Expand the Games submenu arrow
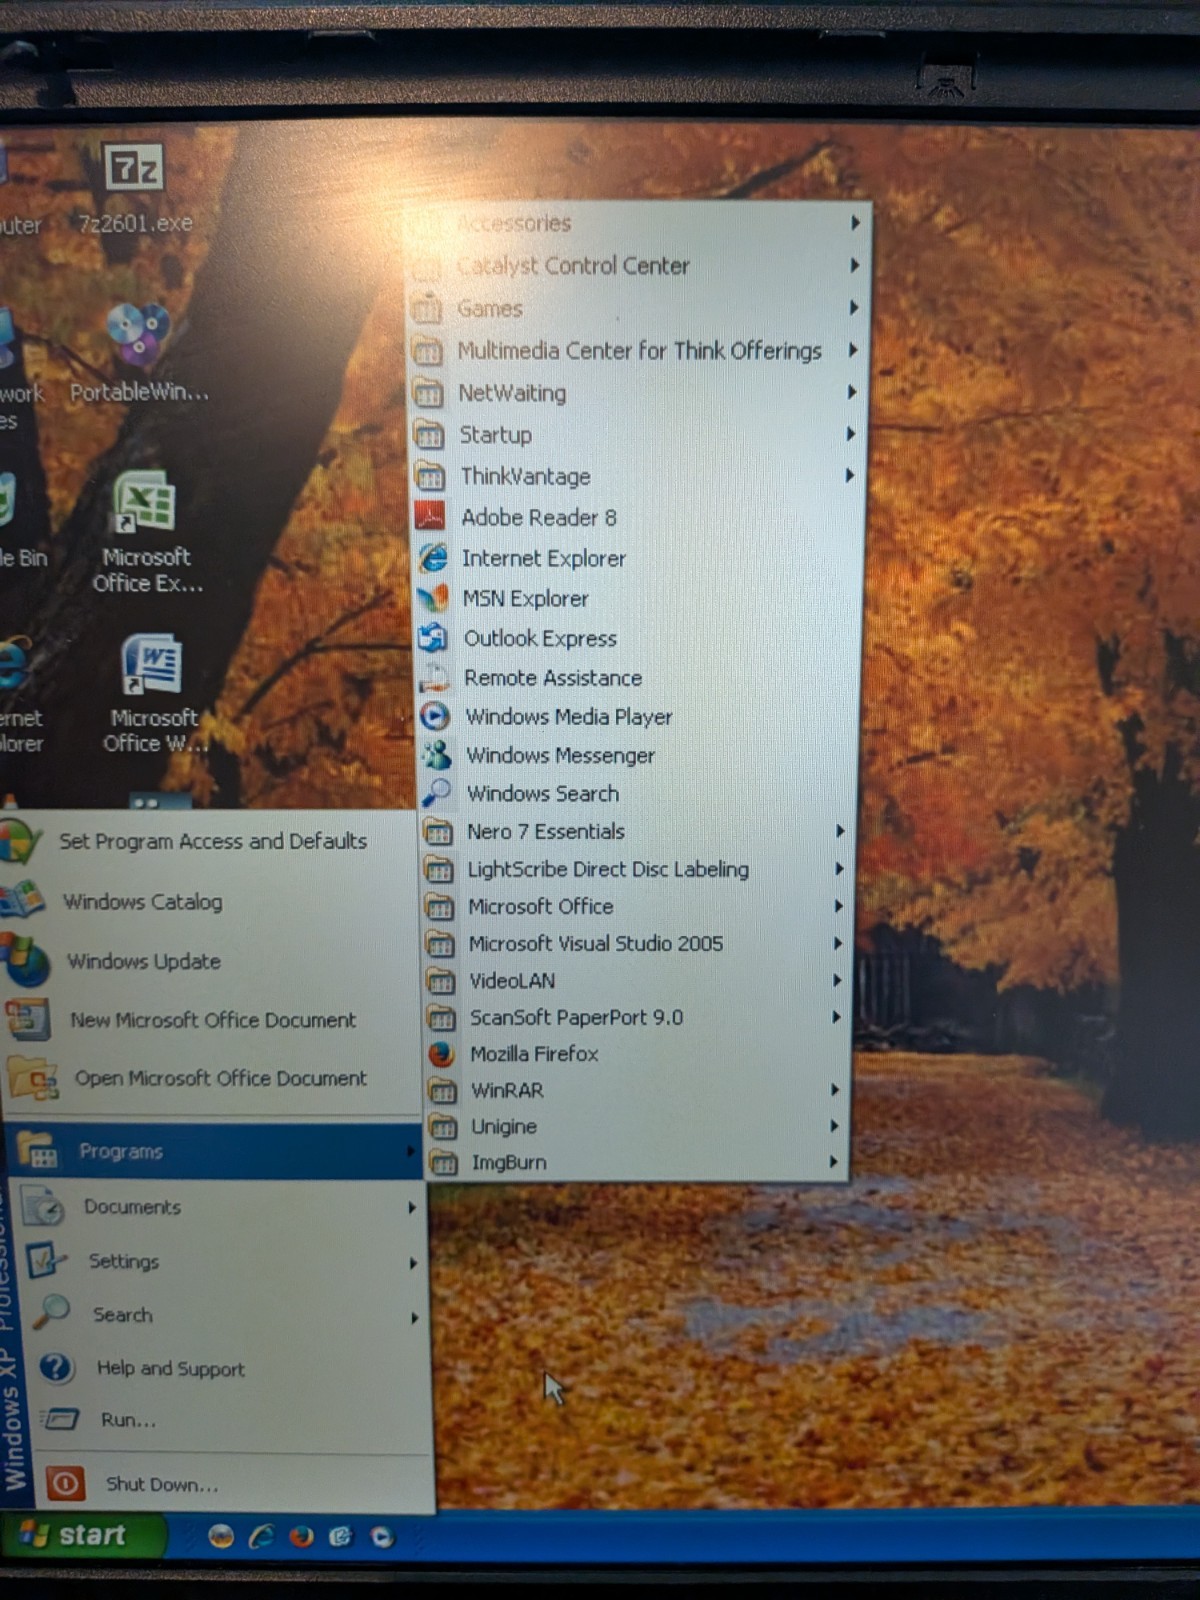This screenshot has height=1600, width=1200. [854, 308]
